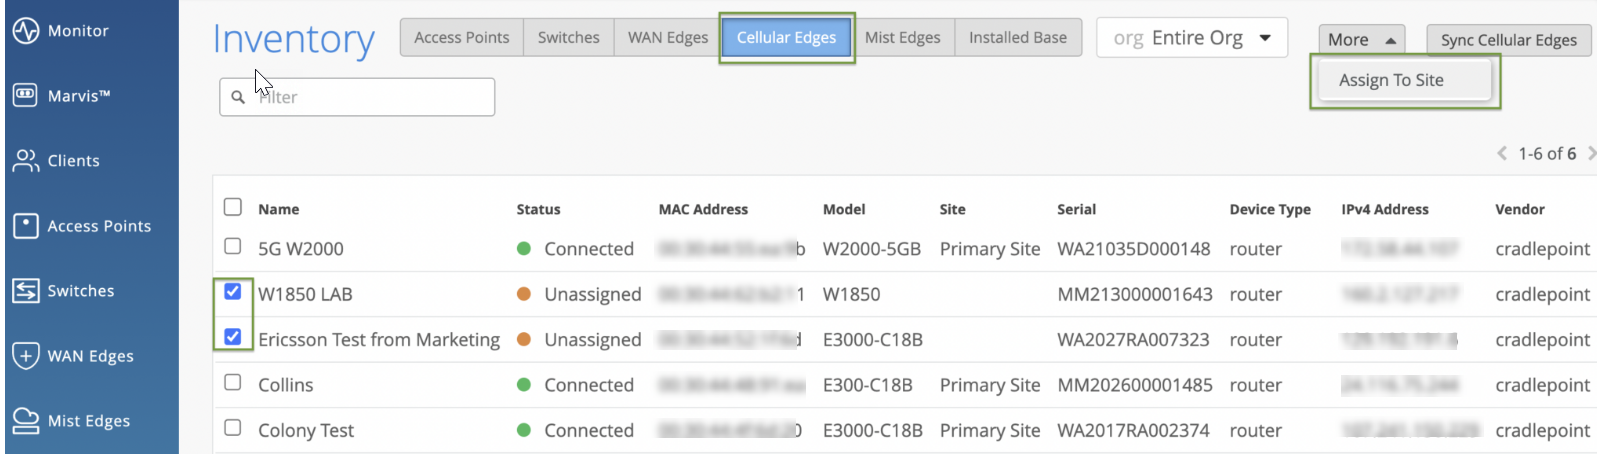1597x458 pixels.
Task: Open the Ericsson Test from Marketing device
Action: click(x=378, y=340)
